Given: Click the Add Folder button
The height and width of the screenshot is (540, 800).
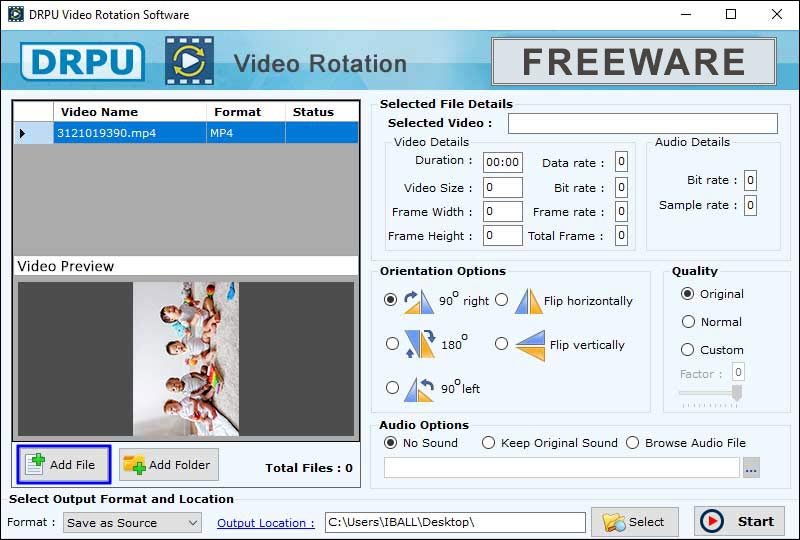Looking at the screenshot, I should pos(169,464).
